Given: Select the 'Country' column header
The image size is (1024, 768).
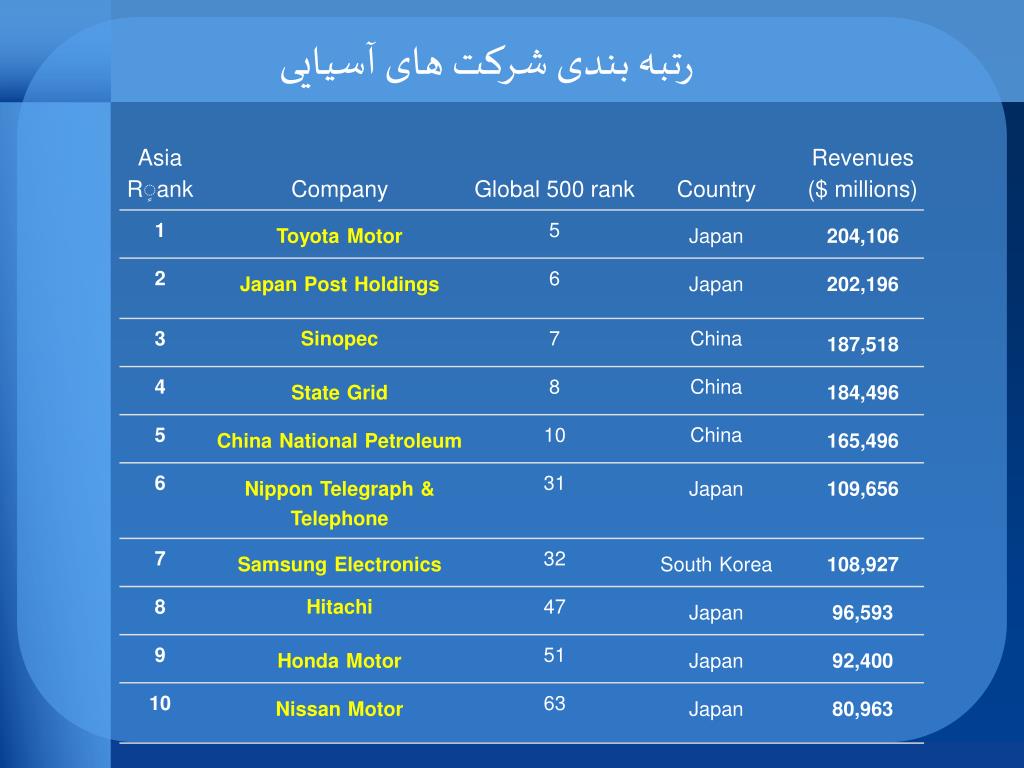Looking at the screenshot, I should [x=716, y=189].
